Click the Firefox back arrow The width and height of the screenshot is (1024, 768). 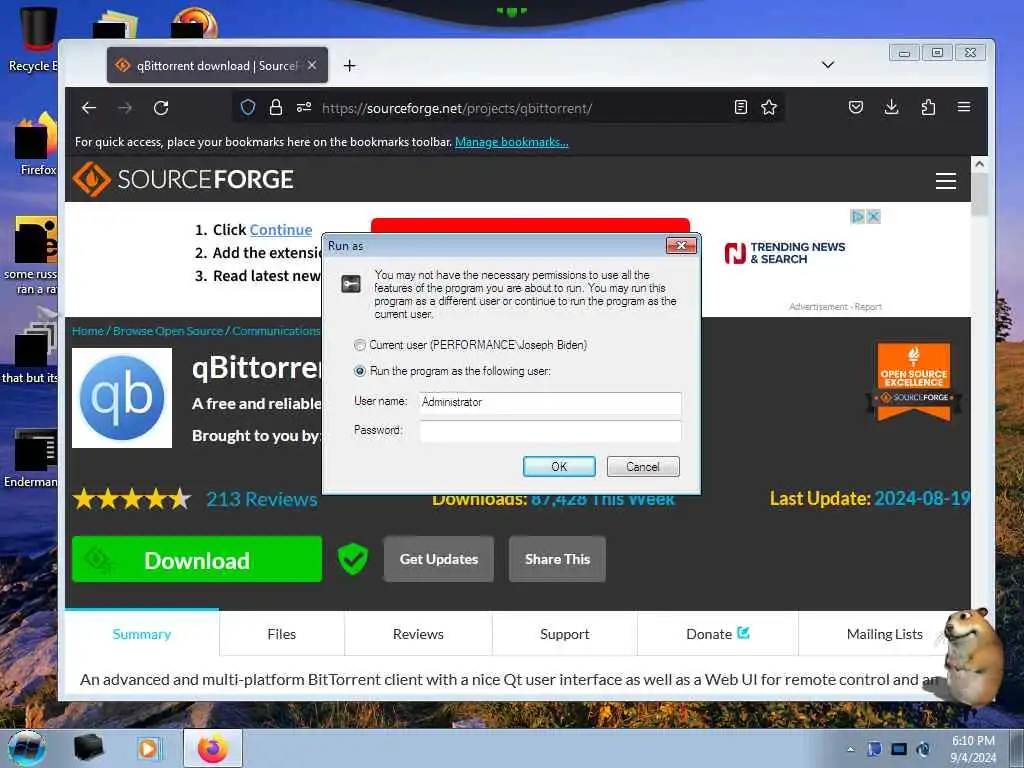[89, 108]
